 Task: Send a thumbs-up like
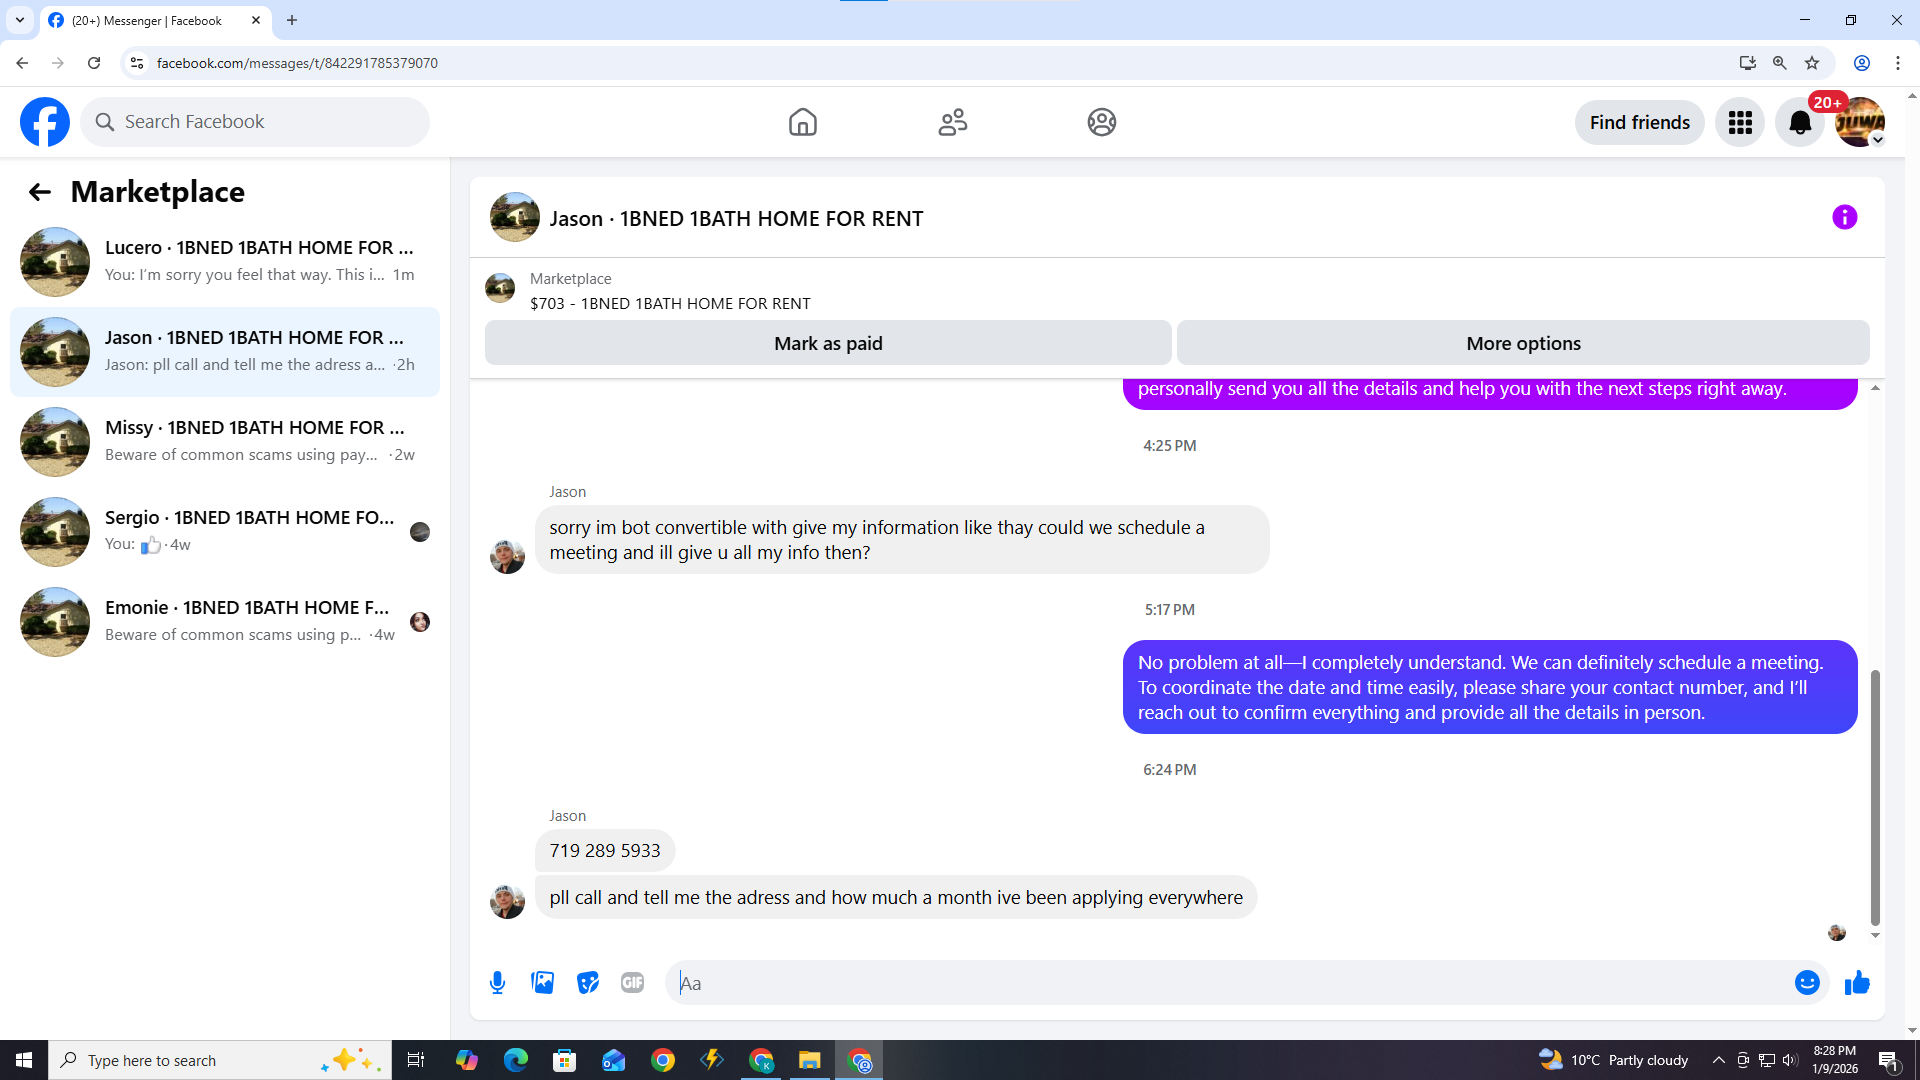(x=1857, y=983)
